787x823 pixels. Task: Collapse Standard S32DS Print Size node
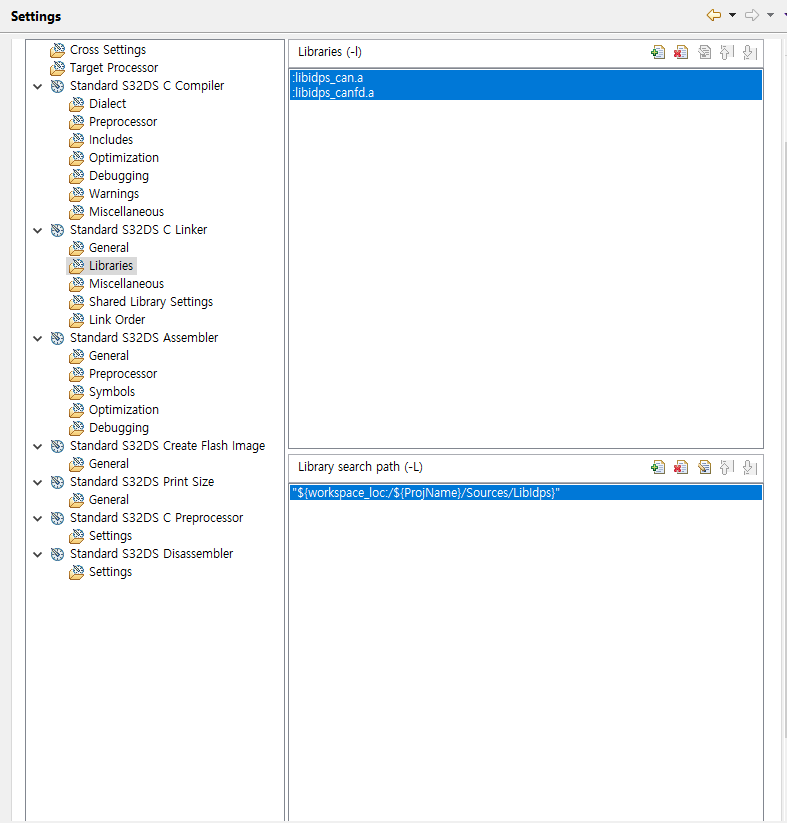pos(38,482)
